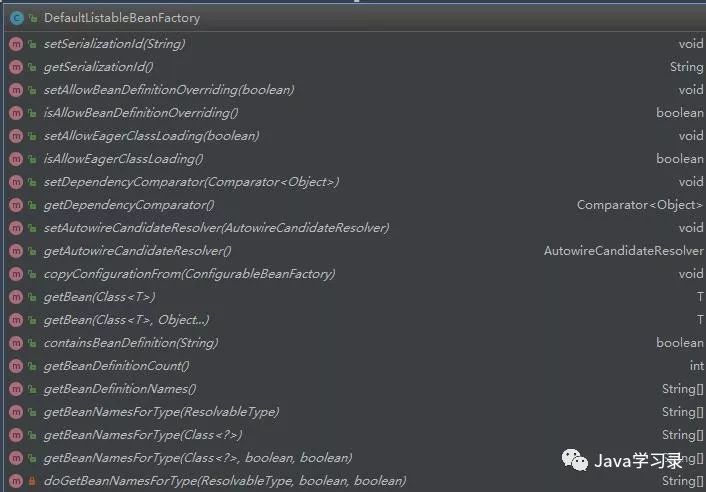The image size is (706, 492).
Task: Click method icon for isAllowEagerClassLoading()
Action: (16, 159)
